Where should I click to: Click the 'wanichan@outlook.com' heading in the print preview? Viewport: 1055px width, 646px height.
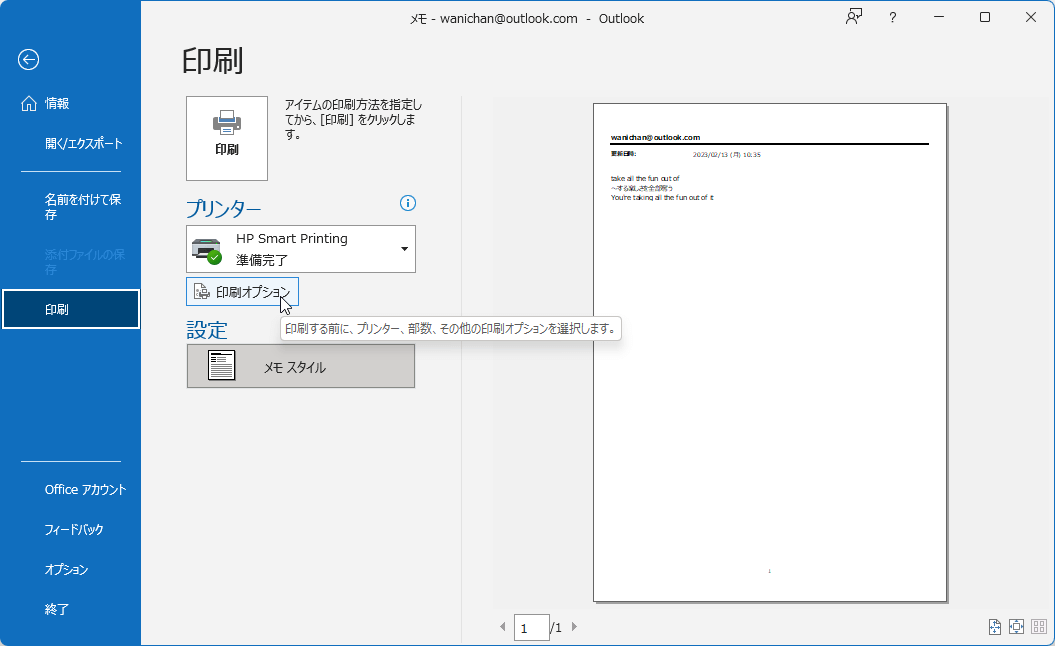655,137
